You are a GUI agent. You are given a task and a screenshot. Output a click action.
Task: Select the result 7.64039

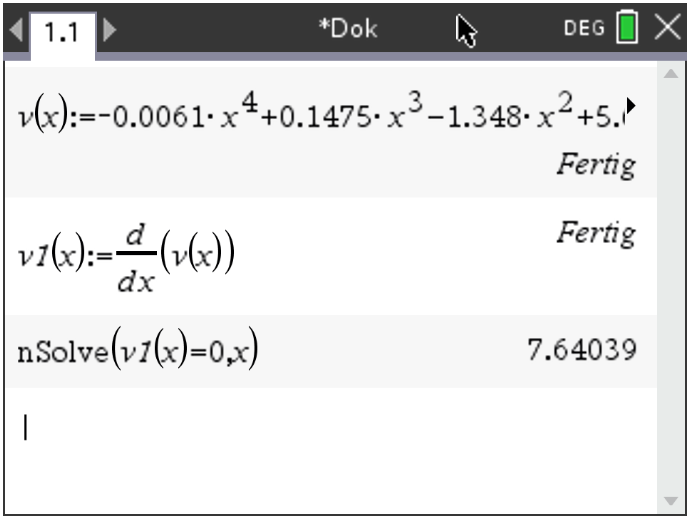coord(582,350)
